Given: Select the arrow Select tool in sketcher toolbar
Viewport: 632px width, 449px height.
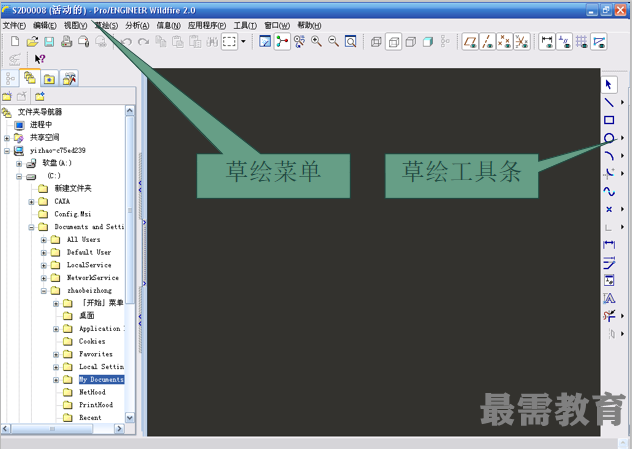Looking at the screenshot, I should coord(609,85).
